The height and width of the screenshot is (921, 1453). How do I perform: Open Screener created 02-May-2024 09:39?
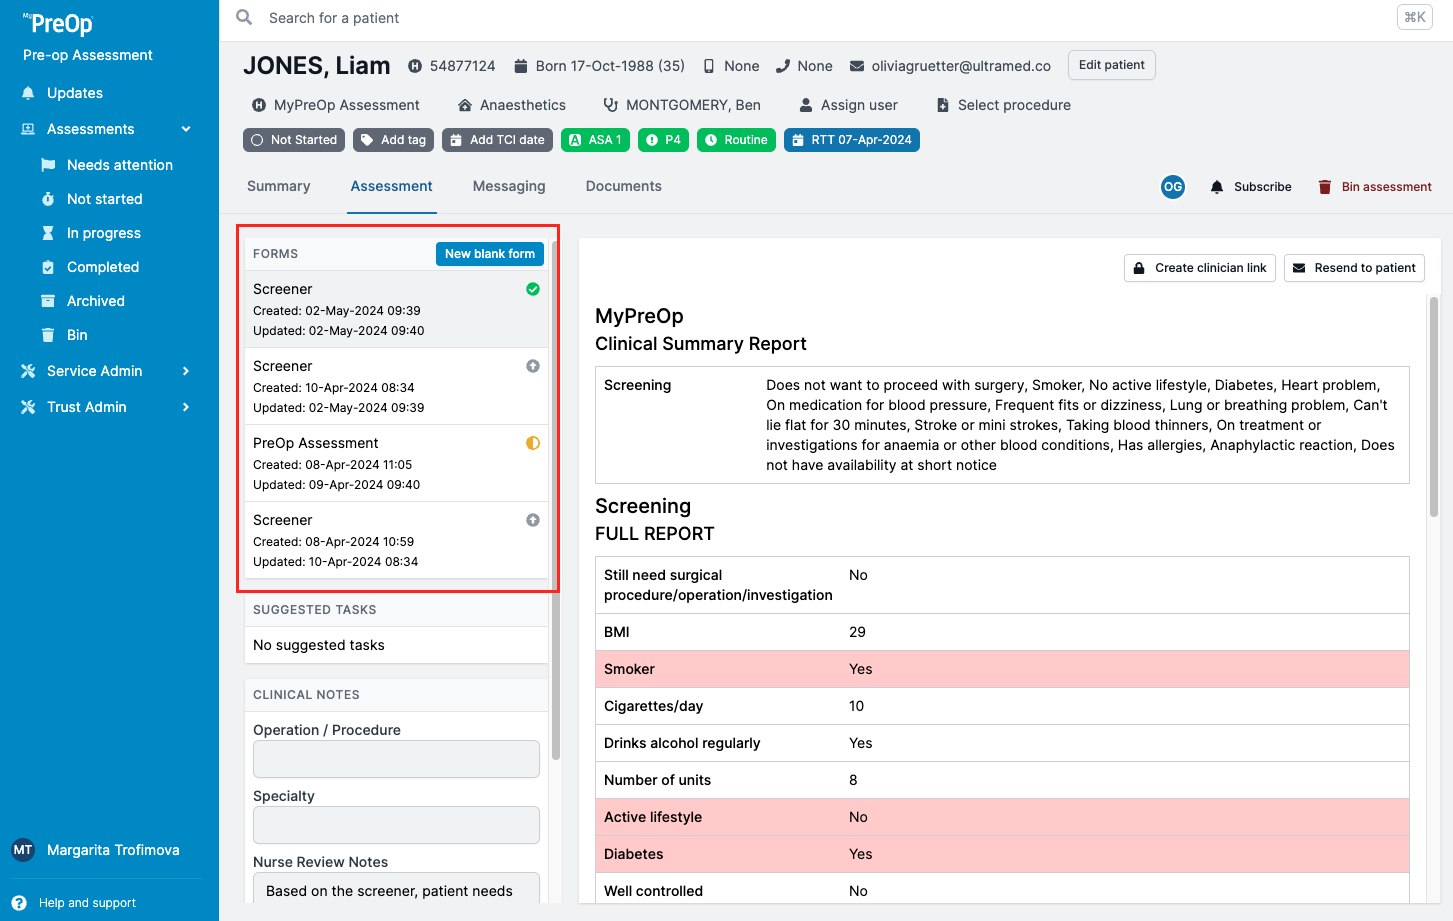point(396,309)
